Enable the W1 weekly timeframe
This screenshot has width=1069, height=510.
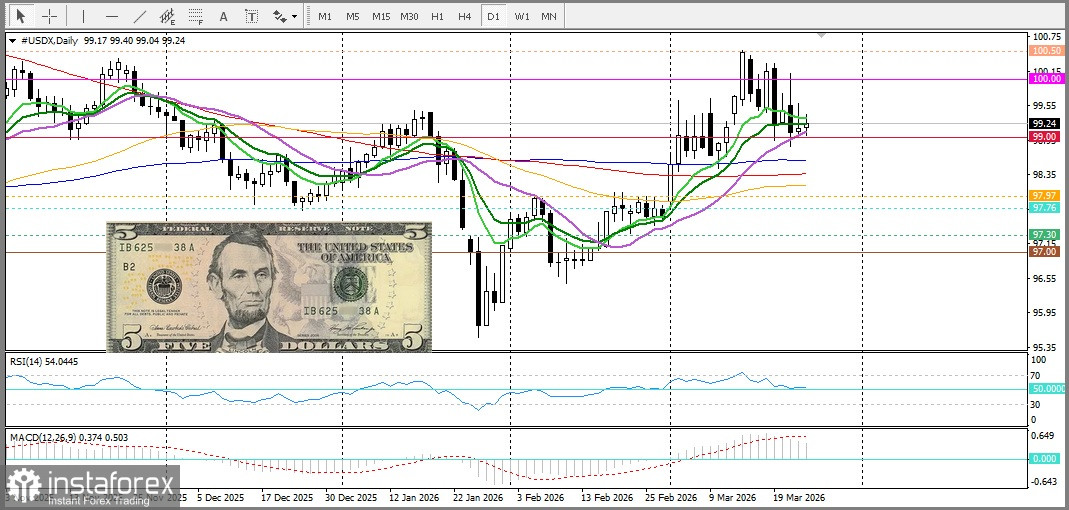click(x=522, y=16)
